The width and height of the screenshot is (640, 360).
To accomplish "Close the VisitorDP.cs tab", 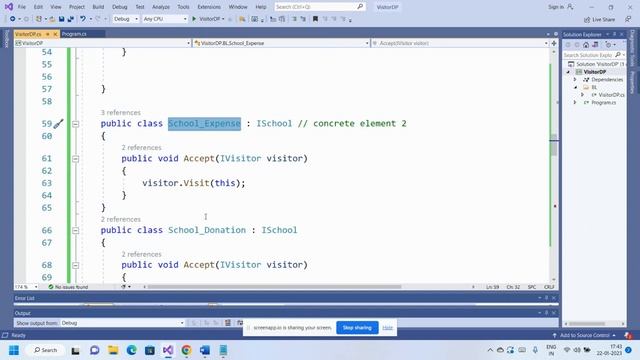I will [x=55, y=34].
